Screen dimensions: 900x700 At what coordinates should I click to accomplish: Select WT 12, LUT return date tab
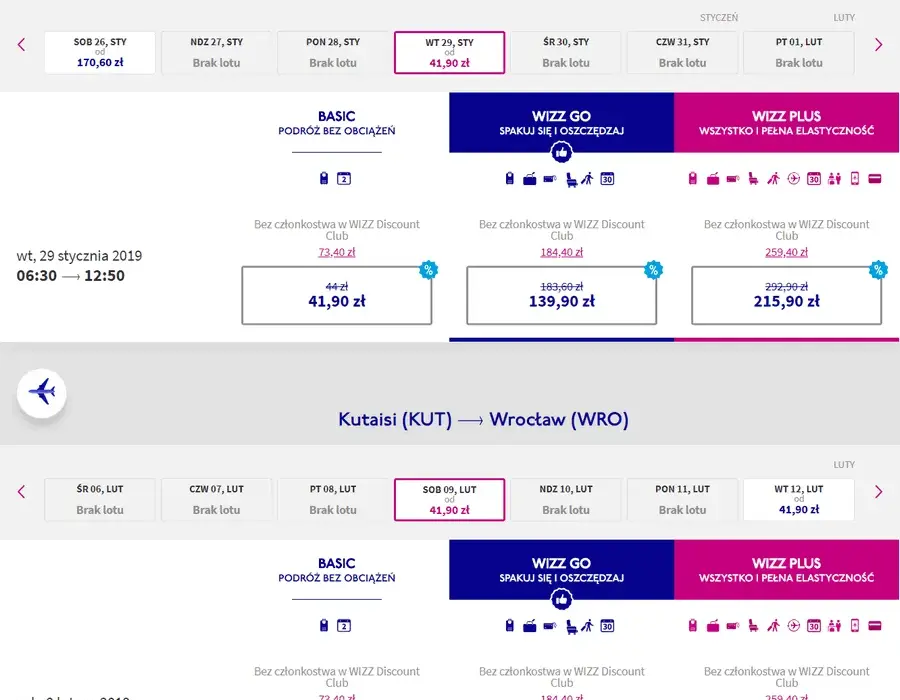[x=798, y=500]
